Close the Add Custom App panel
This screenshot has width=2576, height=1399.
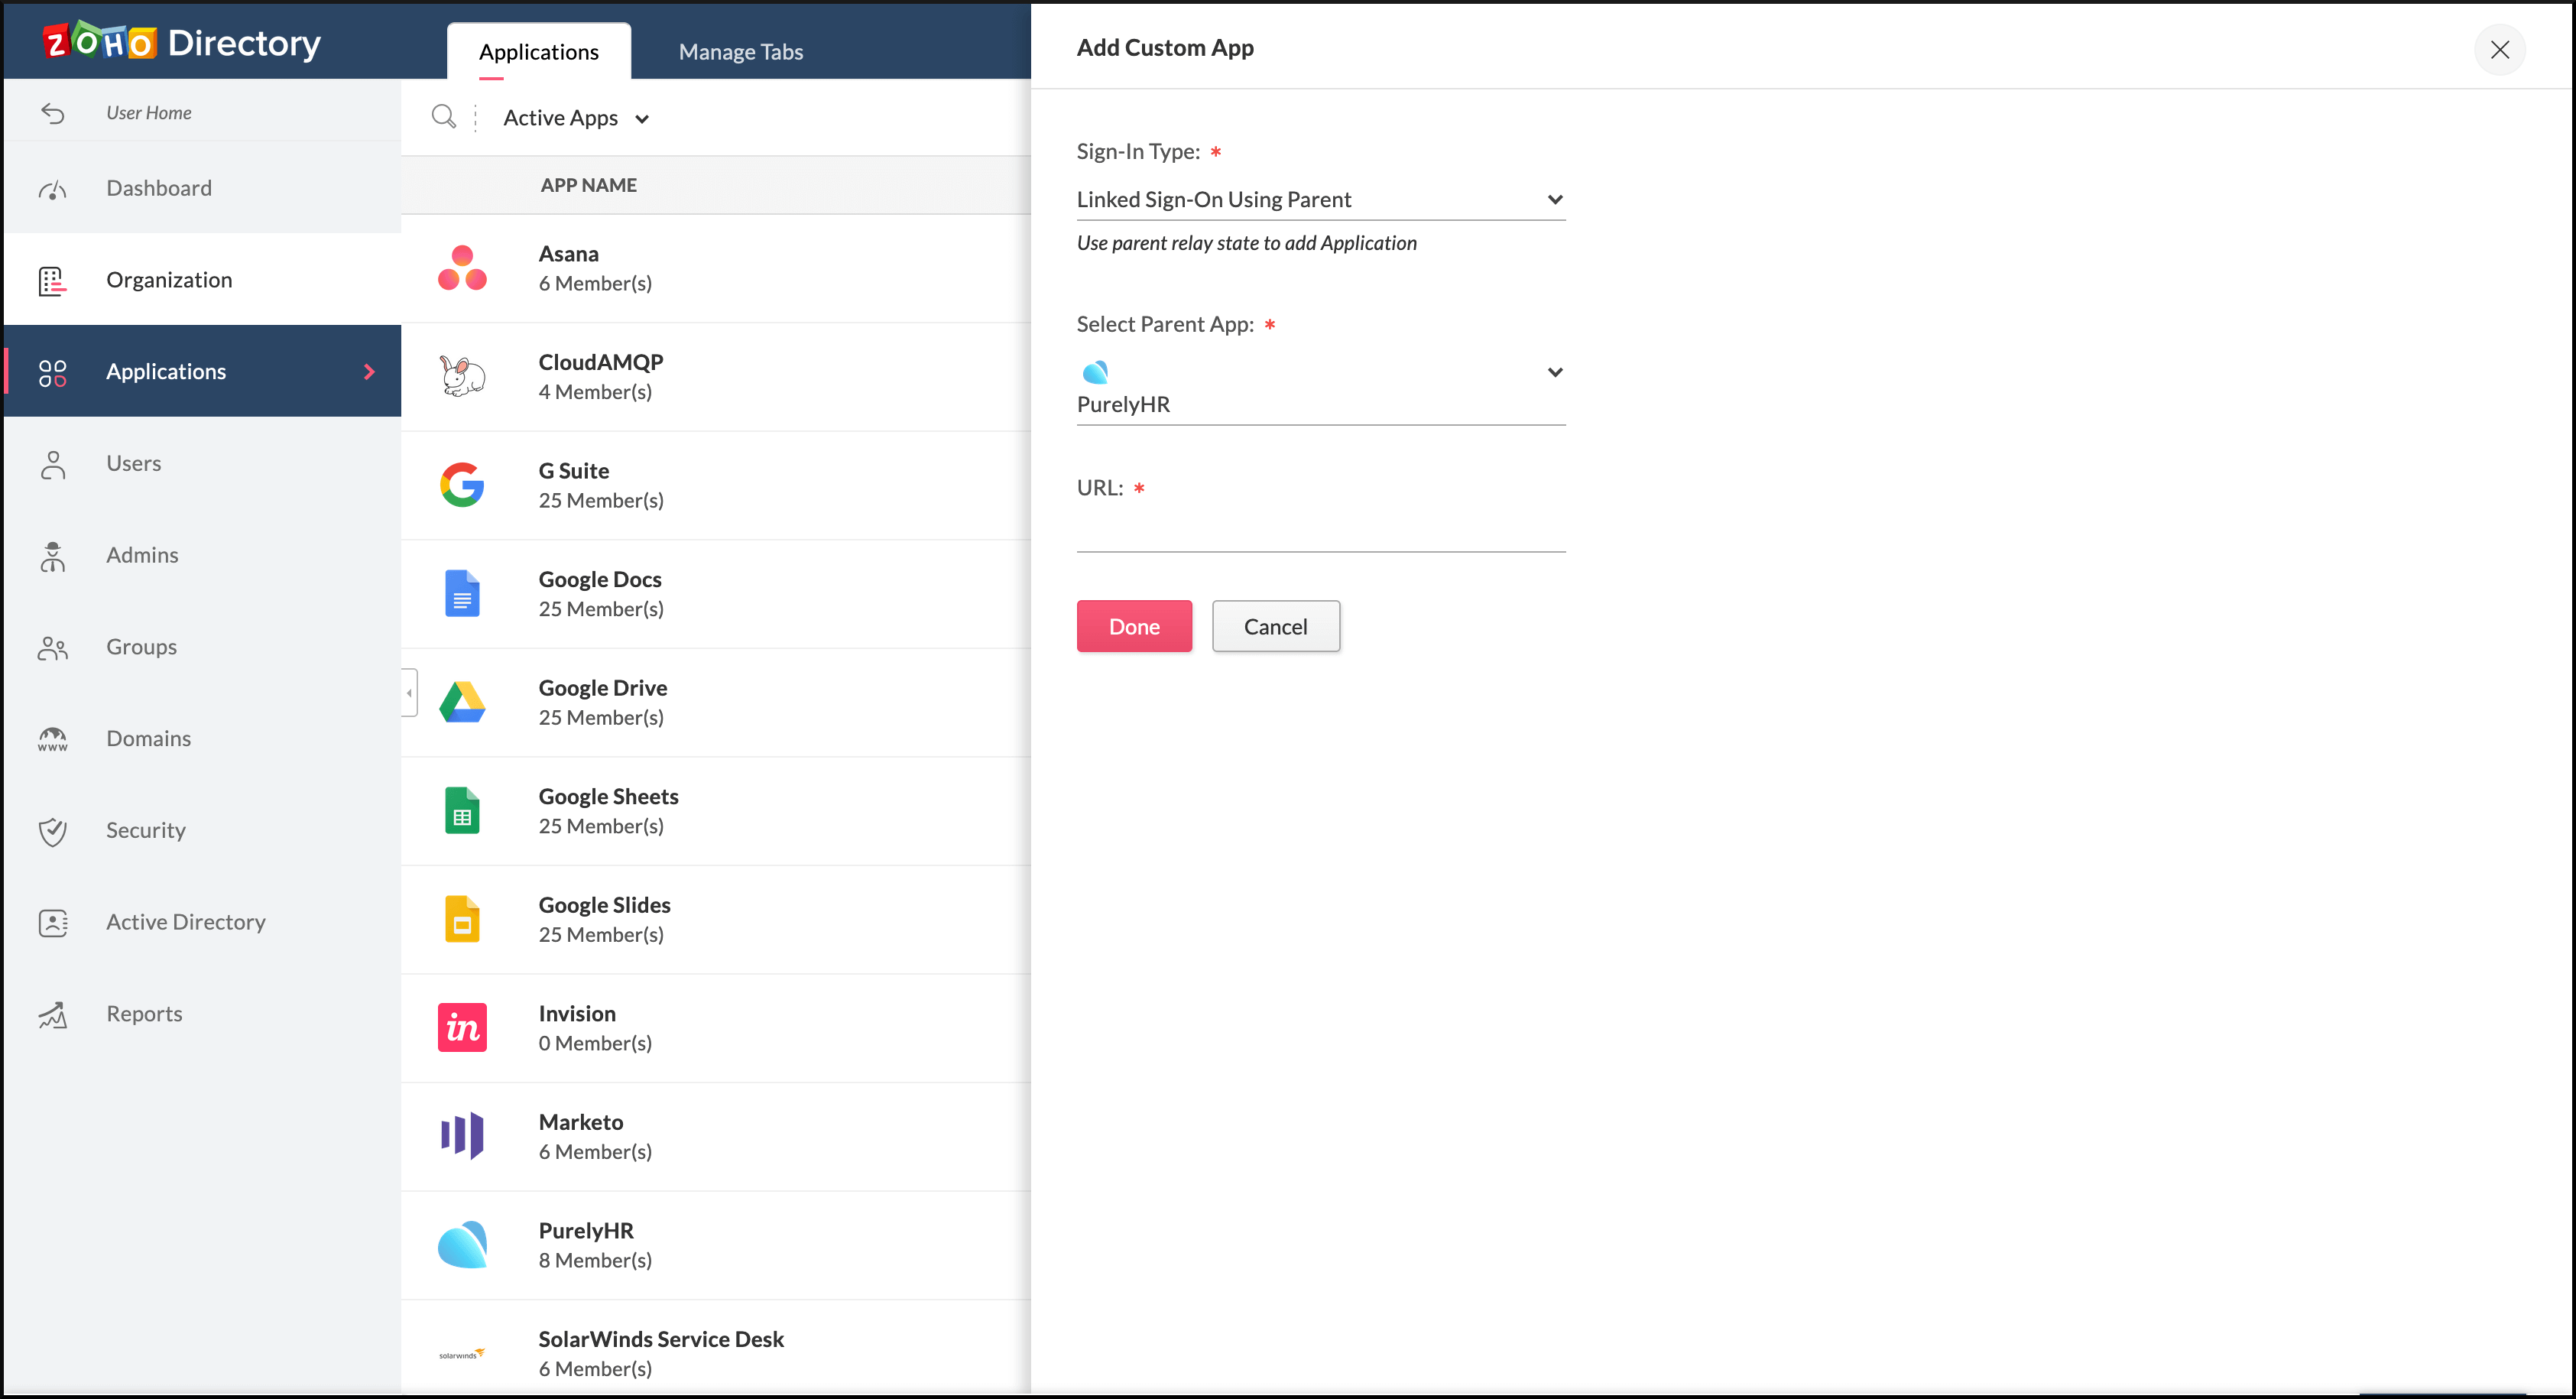2499,49
